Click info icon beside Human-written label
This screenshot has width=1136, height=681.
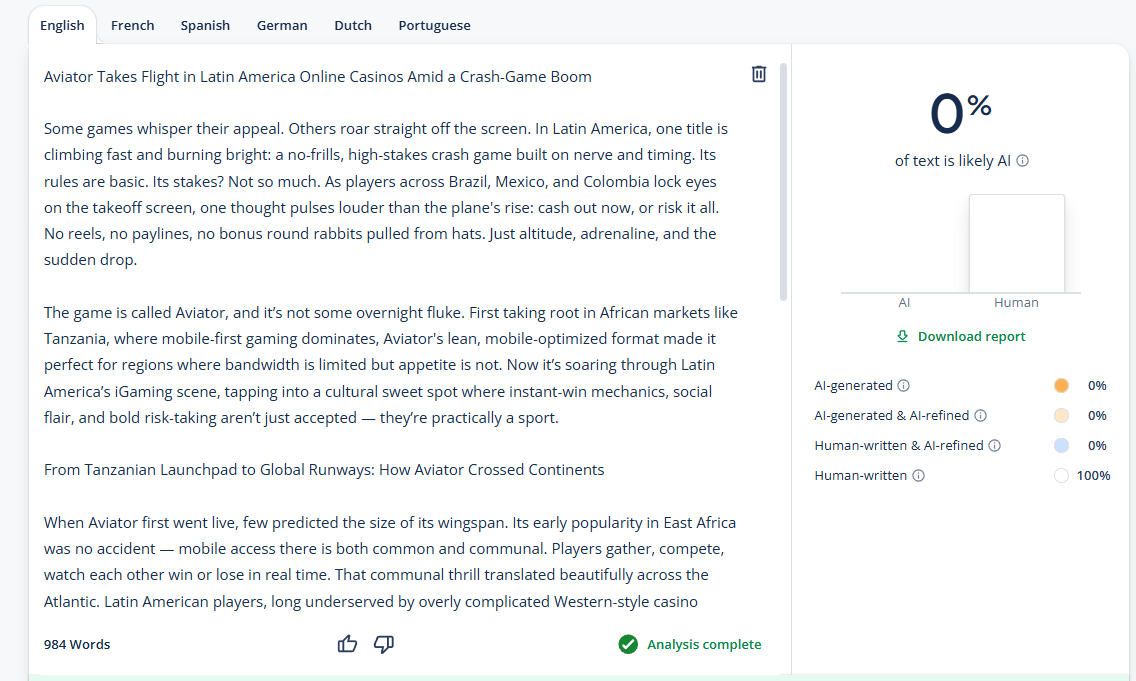pyautogui.click(x=918, y=476)
